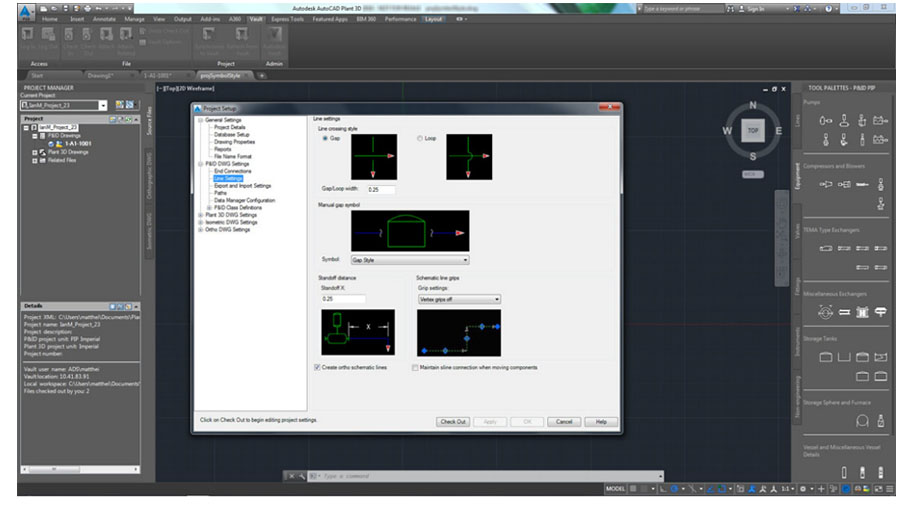Click the first compressor symbol in palette
The image size is (912, 524).
tap(825, 184)
